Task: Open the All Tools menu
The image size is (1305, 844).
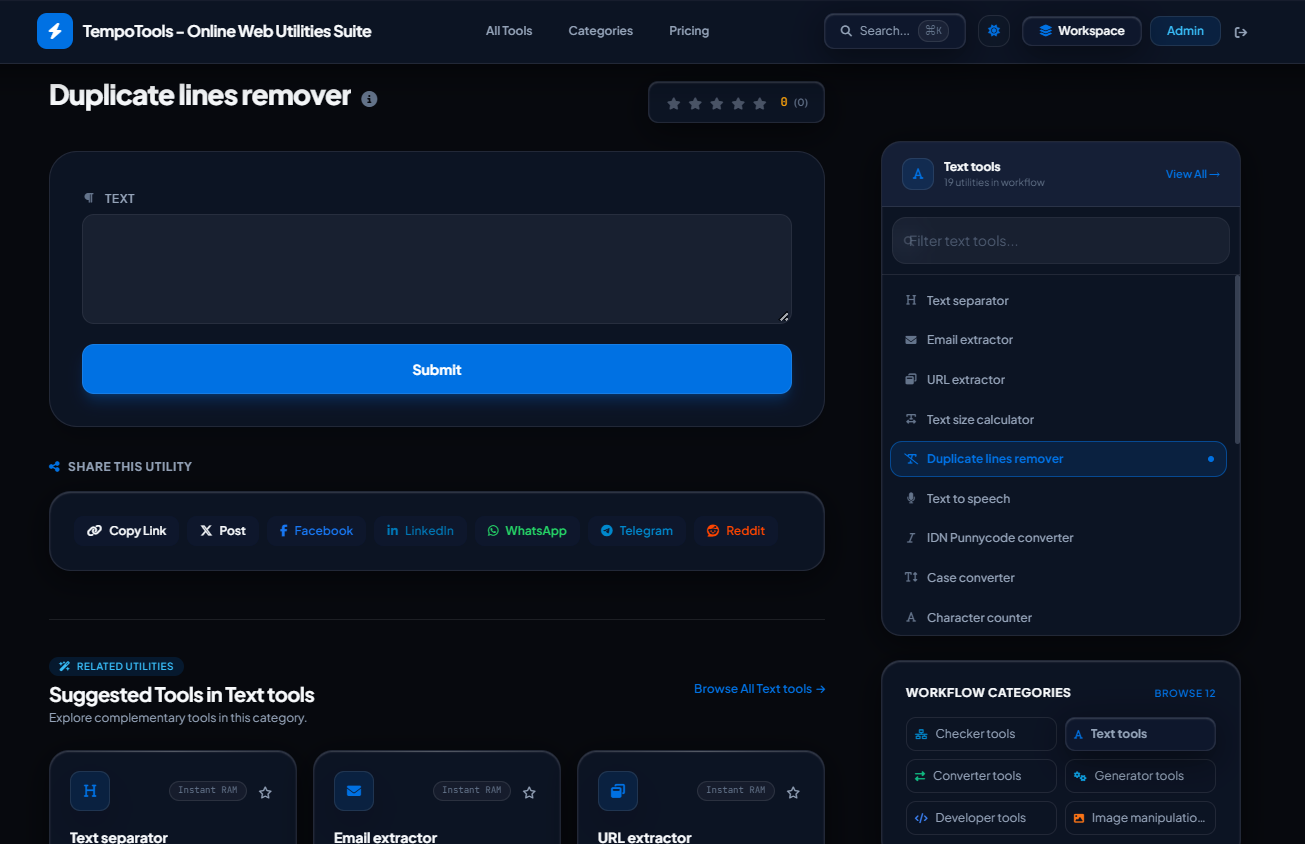Action: point(509,31)
